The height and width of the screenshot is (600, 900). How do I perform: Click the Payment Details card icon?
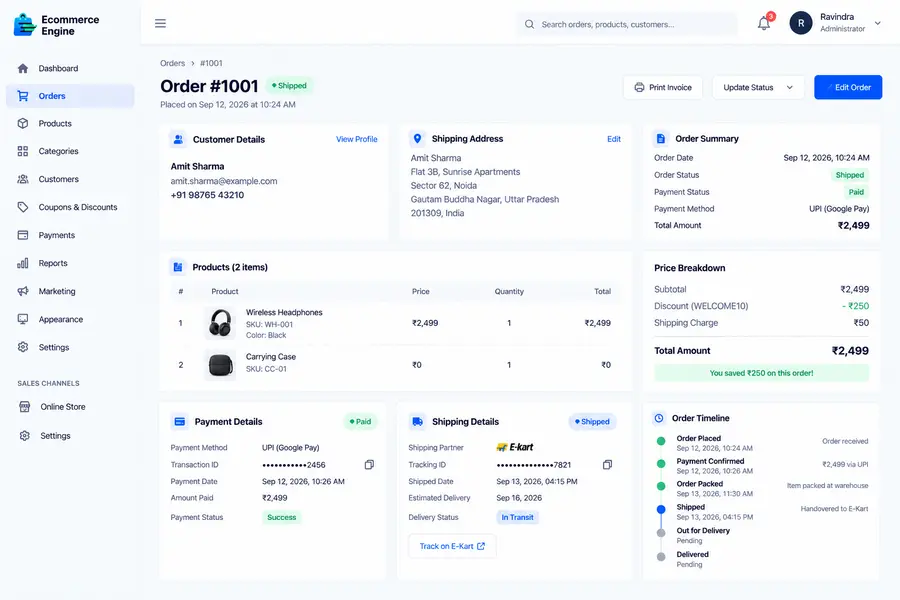[x=180, y=421]
